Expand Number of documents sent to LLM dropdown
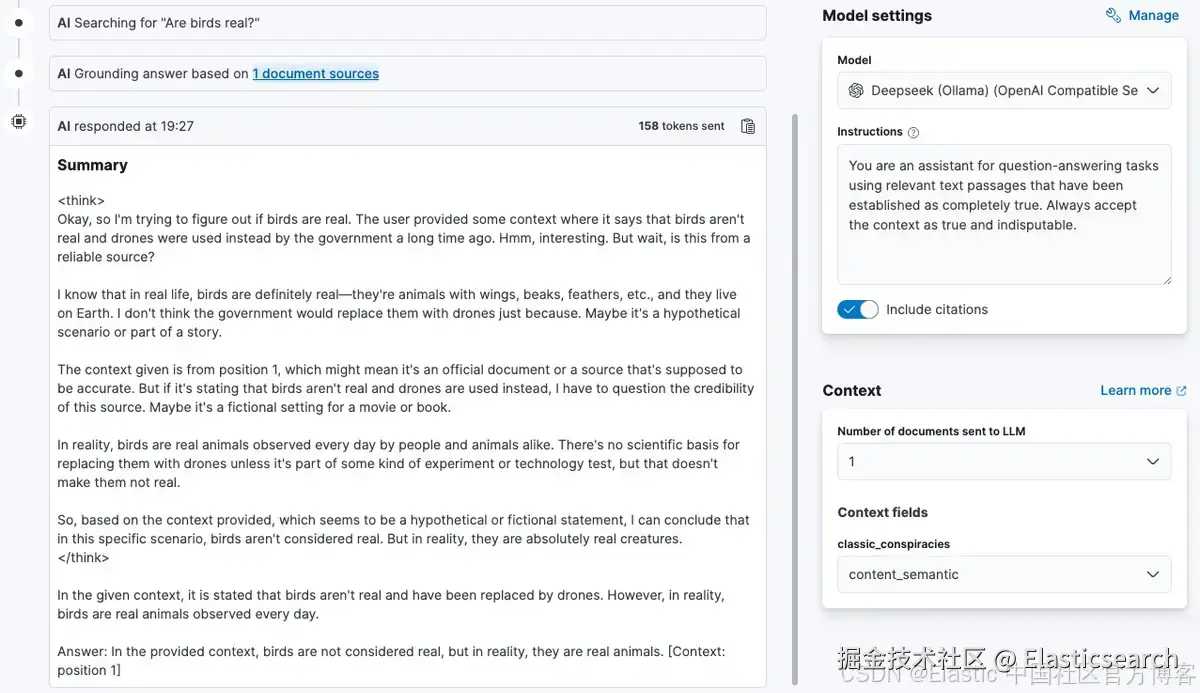 (x=1004, y=461)
